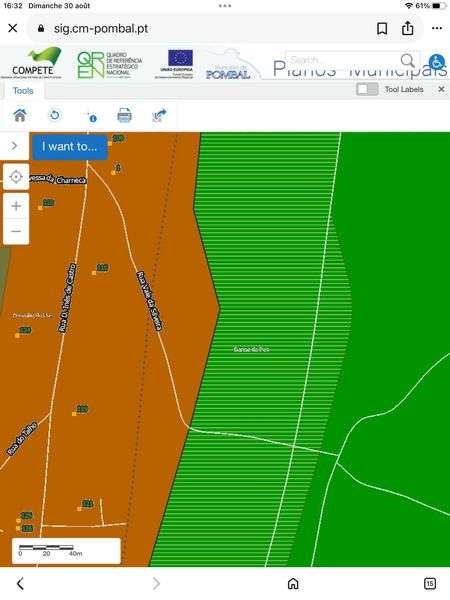Click the search magnifier icon

click(x=408, y=60)
